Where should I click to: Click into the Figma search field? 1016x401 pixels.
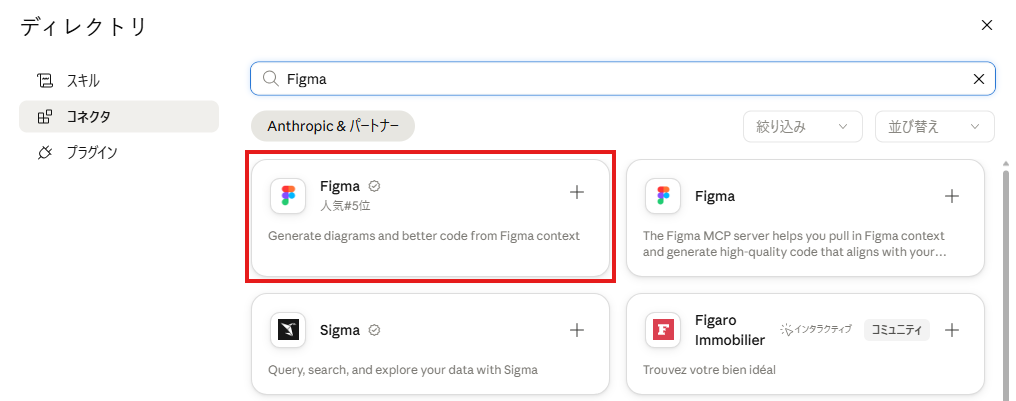pyautogui.click(x=622, y=79)
